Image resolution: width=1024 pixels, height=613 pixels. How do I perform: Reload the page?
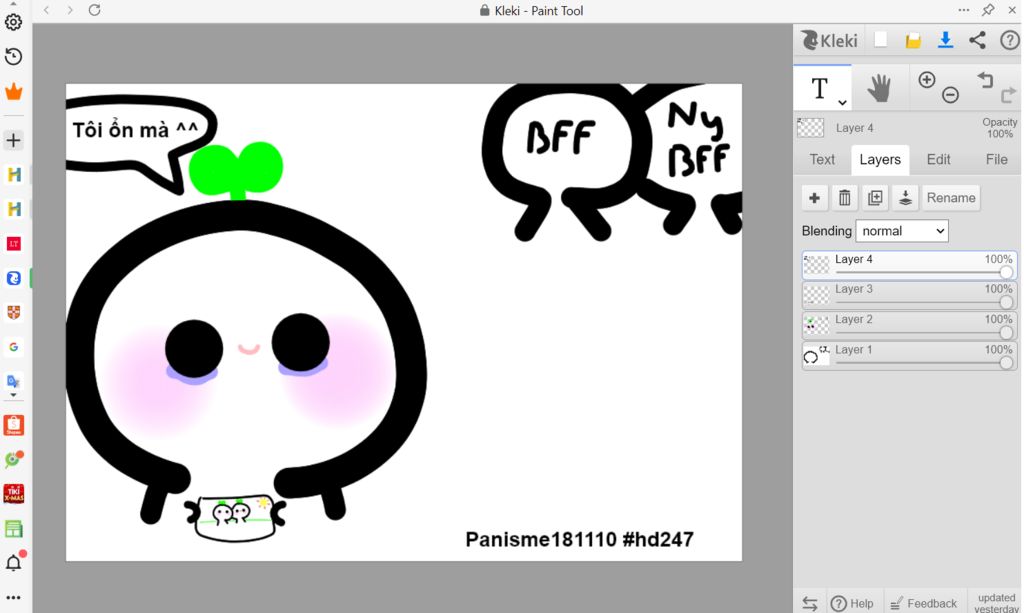point(95,10)
